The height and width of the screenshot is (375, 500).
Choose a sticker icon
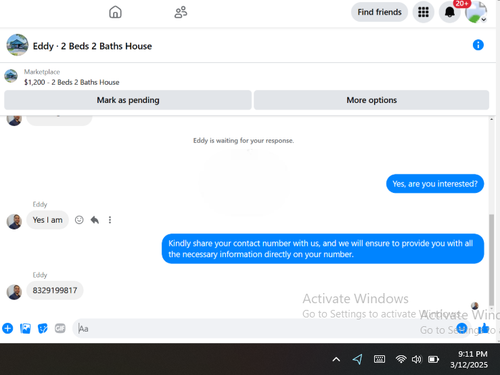click(x=43, y=328)
